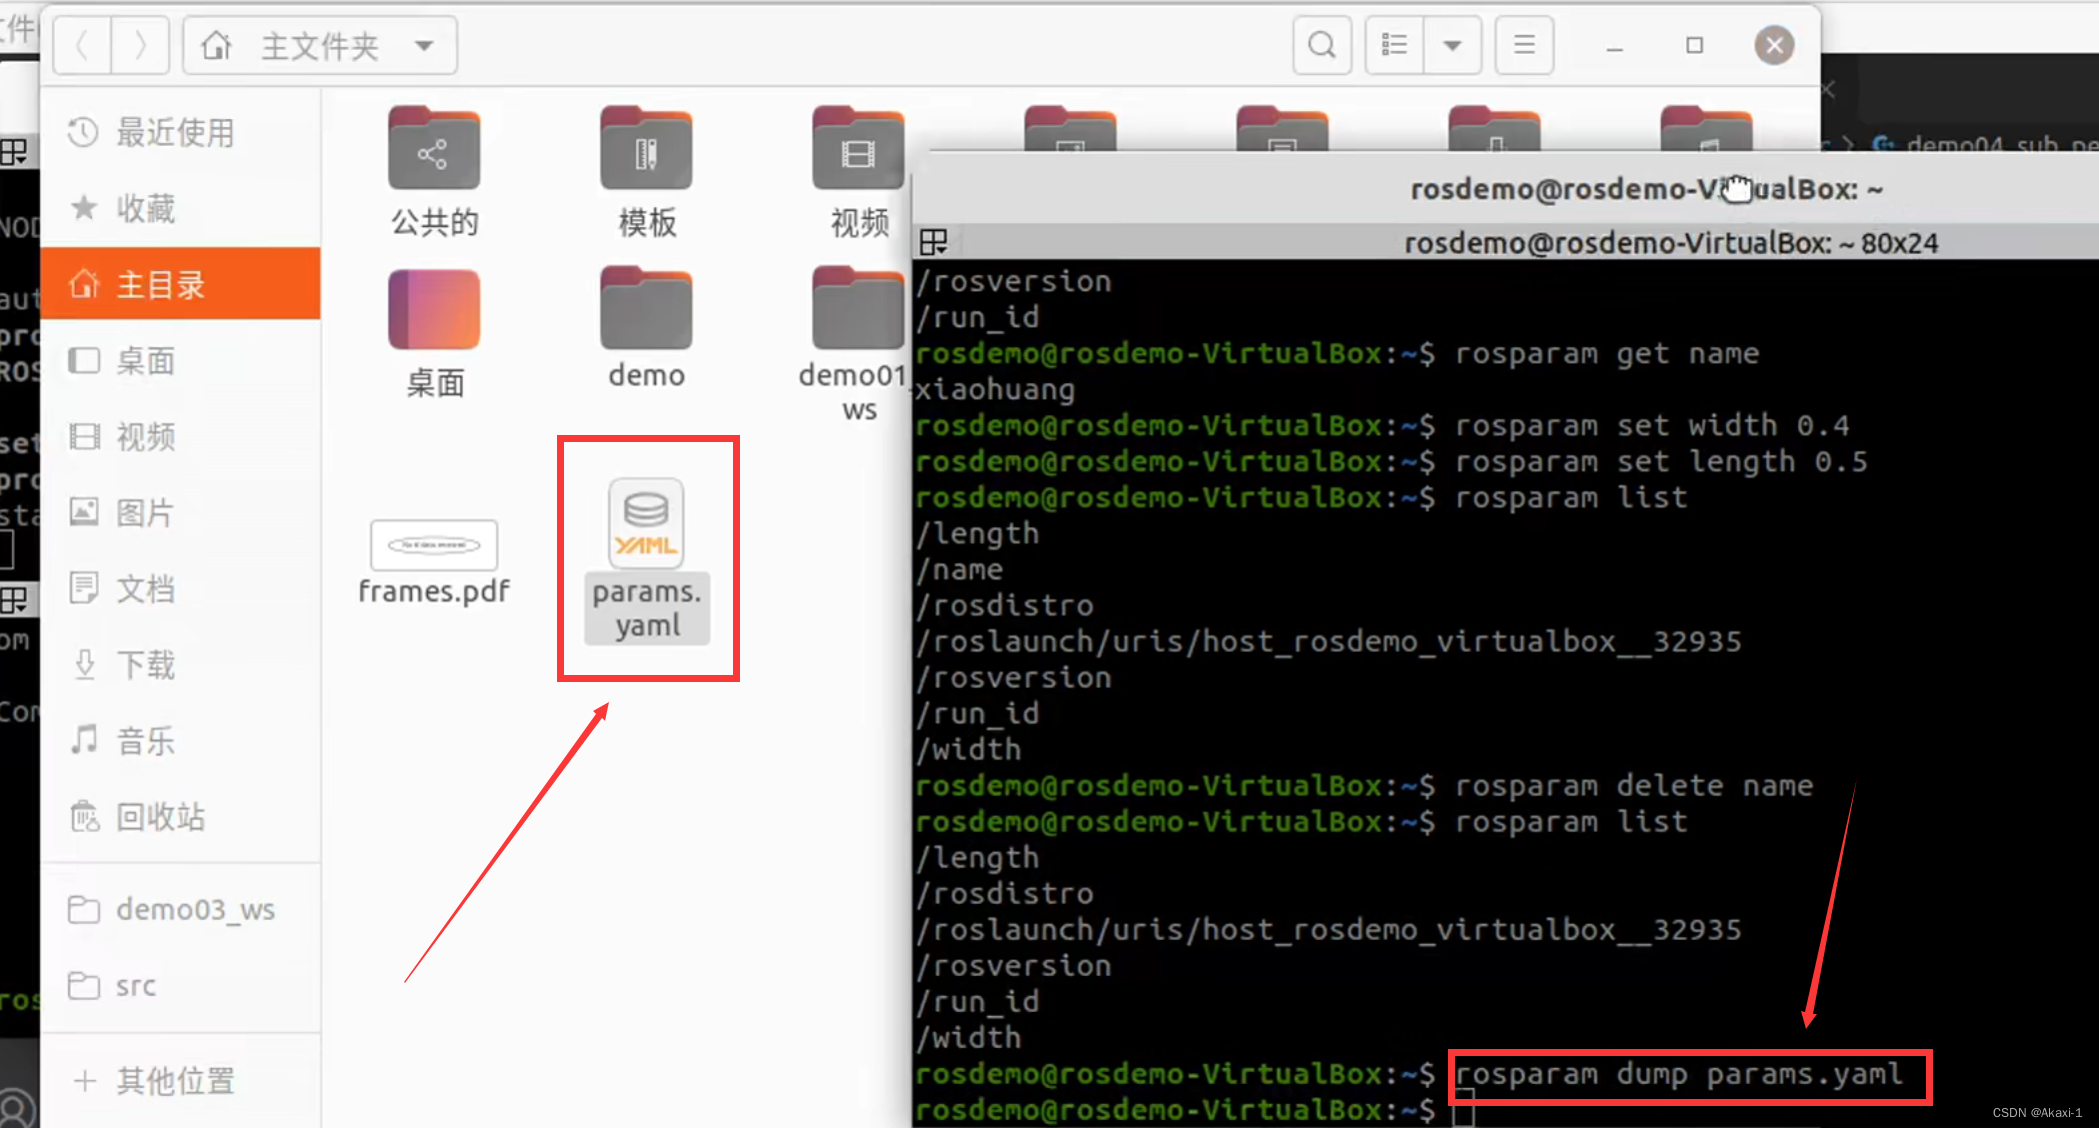
Task: Go forward with the forward arrow
Action: pos(140,45)
